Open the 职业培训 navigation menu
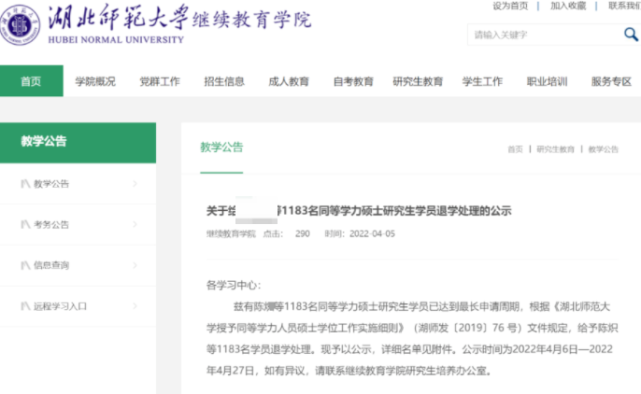Image resolution: width=641 pixels, height=394 pixels. [x=547, y=81]
